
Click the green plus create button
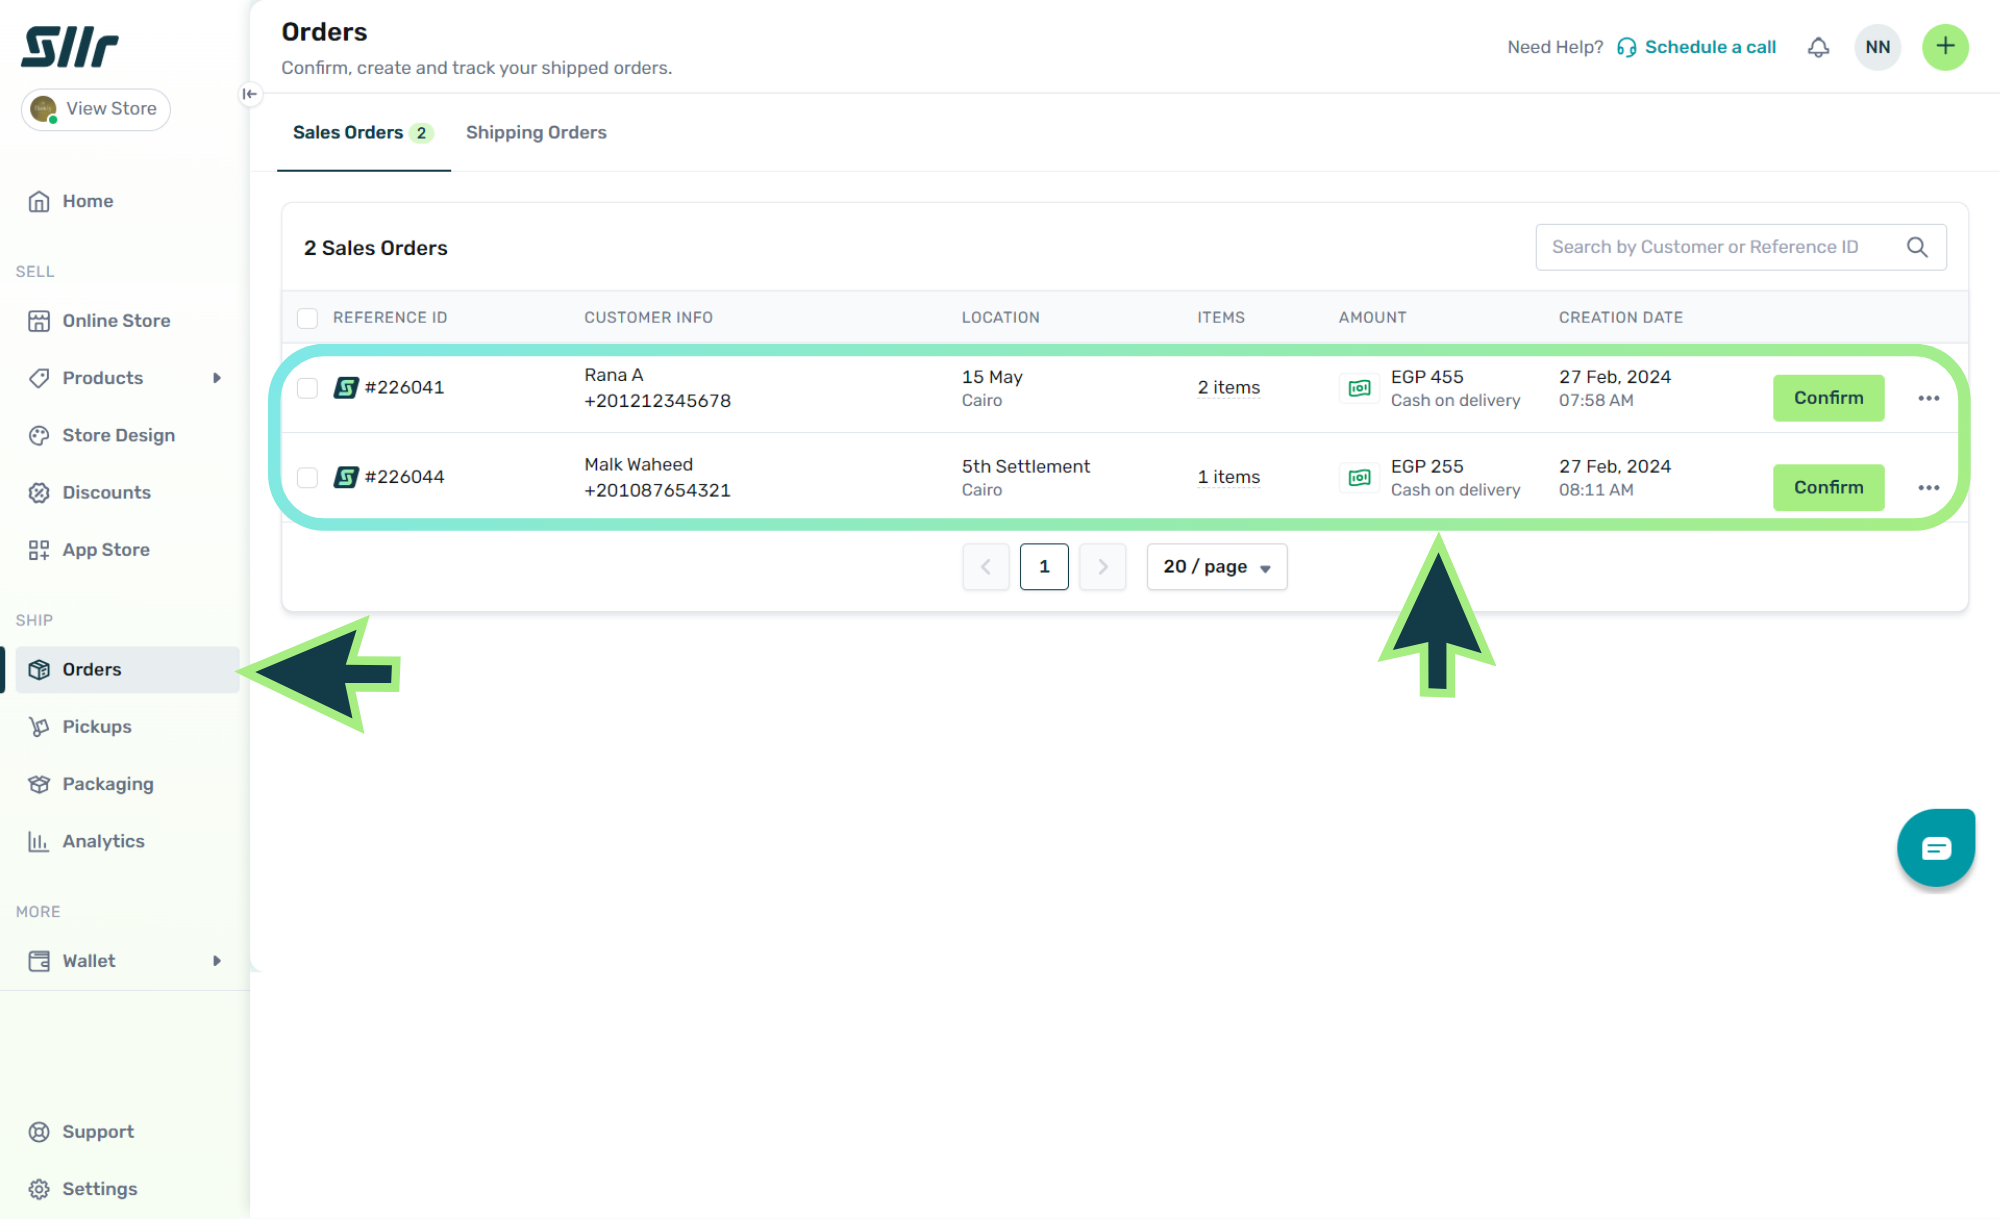(x=1945, y=47)
